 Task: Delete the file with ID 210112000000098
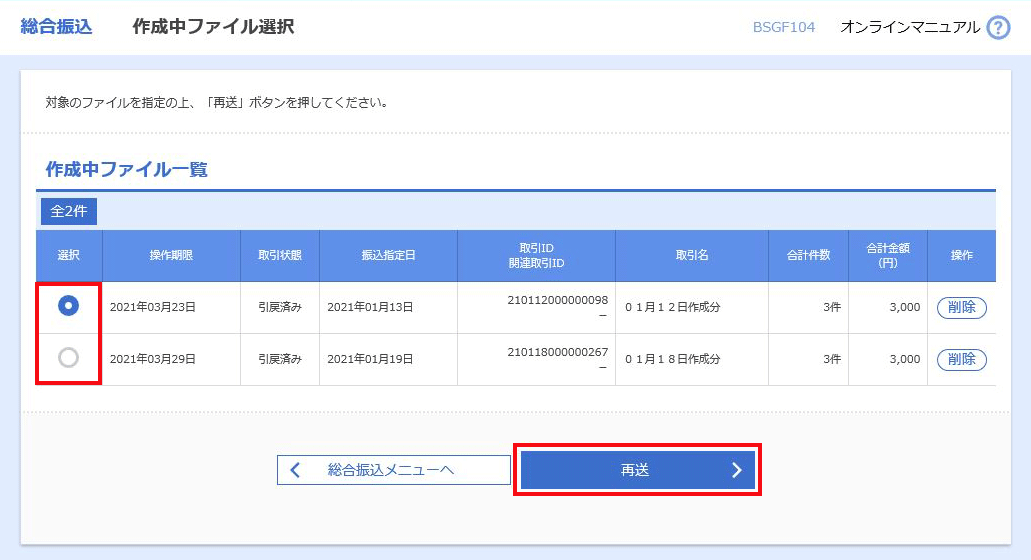pos(961,307)
